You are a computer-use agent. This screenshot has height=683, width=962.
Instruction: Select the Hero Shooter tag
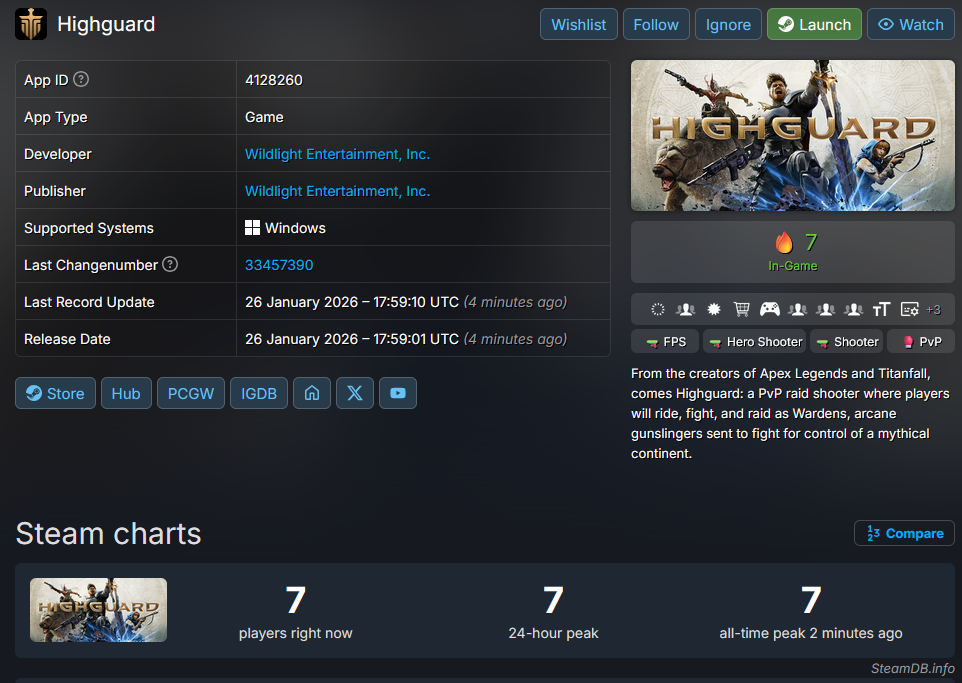(x=755, y=341)
